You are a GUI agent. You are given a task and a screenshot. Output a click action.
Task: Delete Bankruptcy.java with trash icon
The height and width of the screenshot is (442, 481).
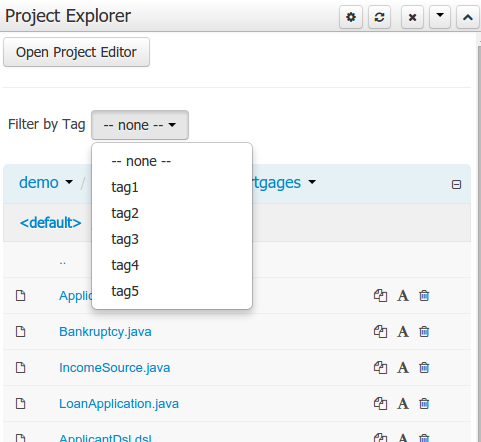click(x=424, y=332)
